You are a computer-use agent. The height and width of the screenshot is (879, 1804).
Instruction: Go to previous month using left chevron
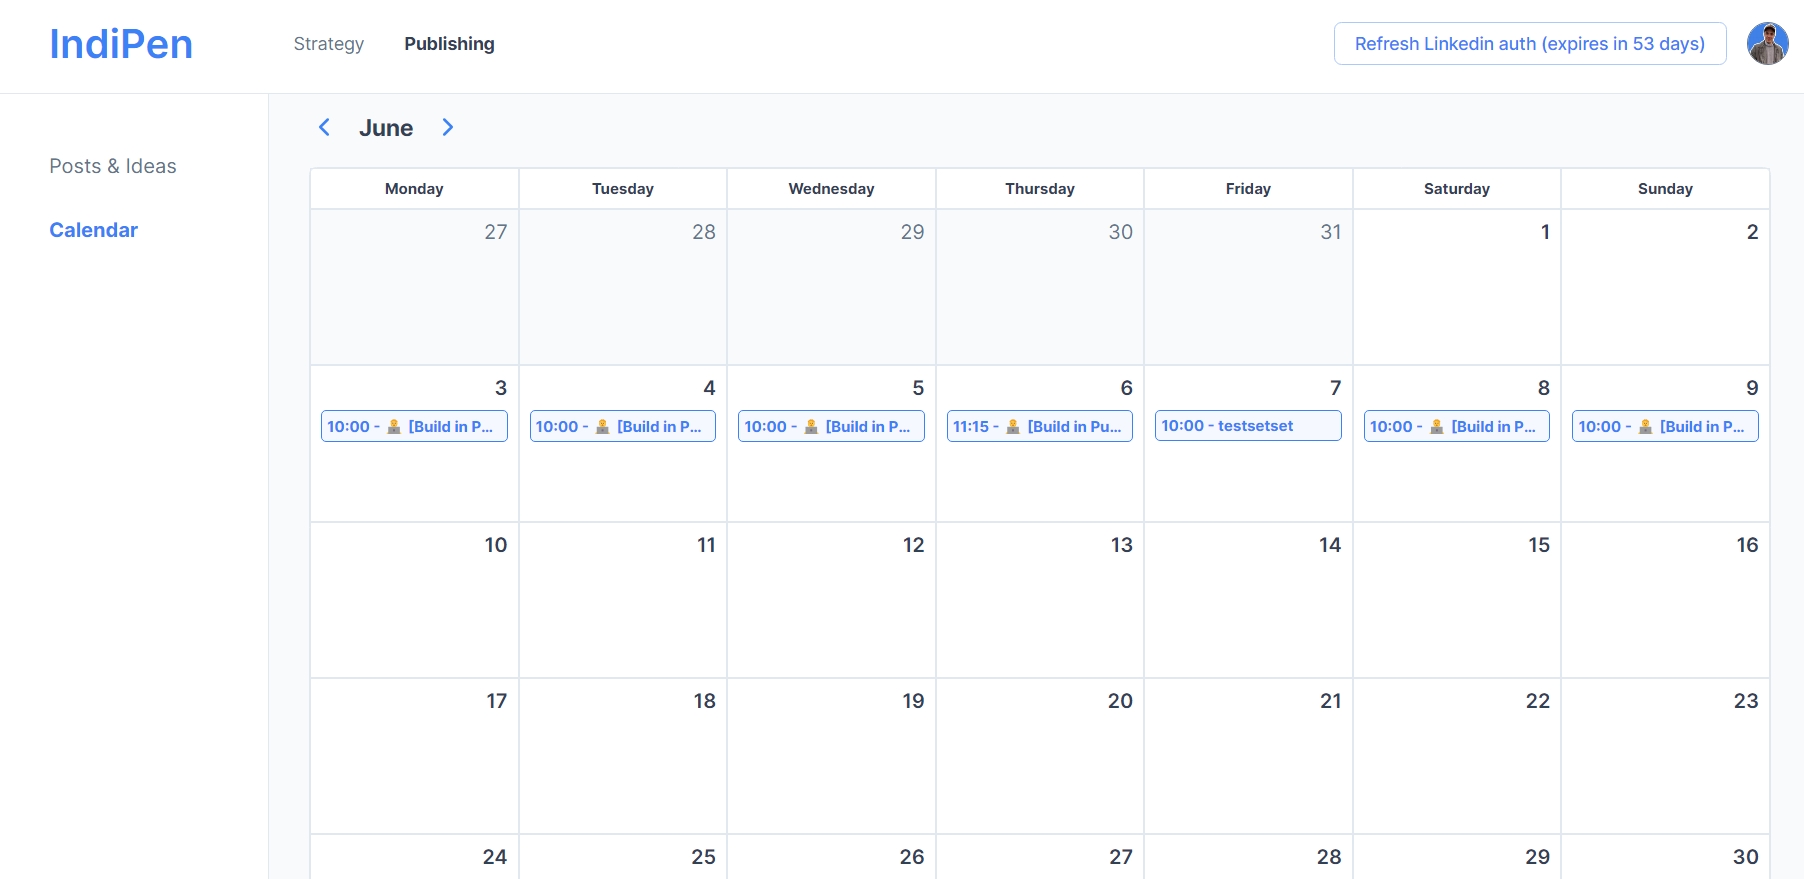pyautogui.click(x=324, y=127)
